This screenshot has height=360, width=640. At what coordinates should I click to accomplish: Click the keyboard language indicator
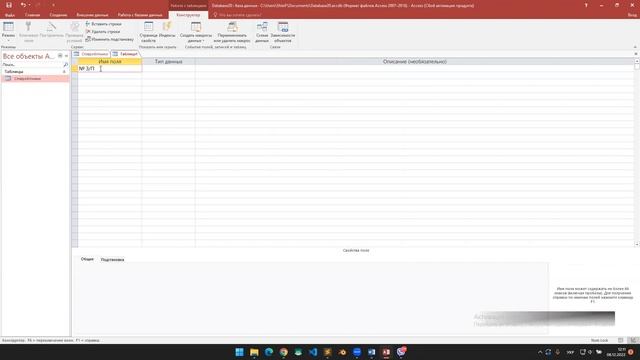point(570,352)
